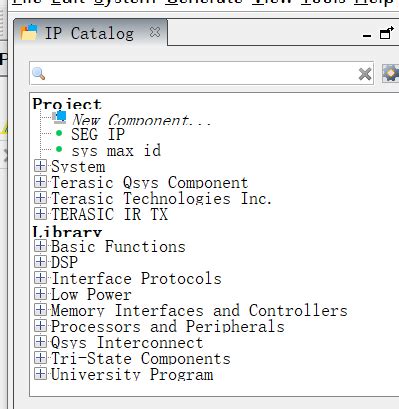Screen dimensions: 399x409
Task: Select the University Program label
Action: click(132, 375)
